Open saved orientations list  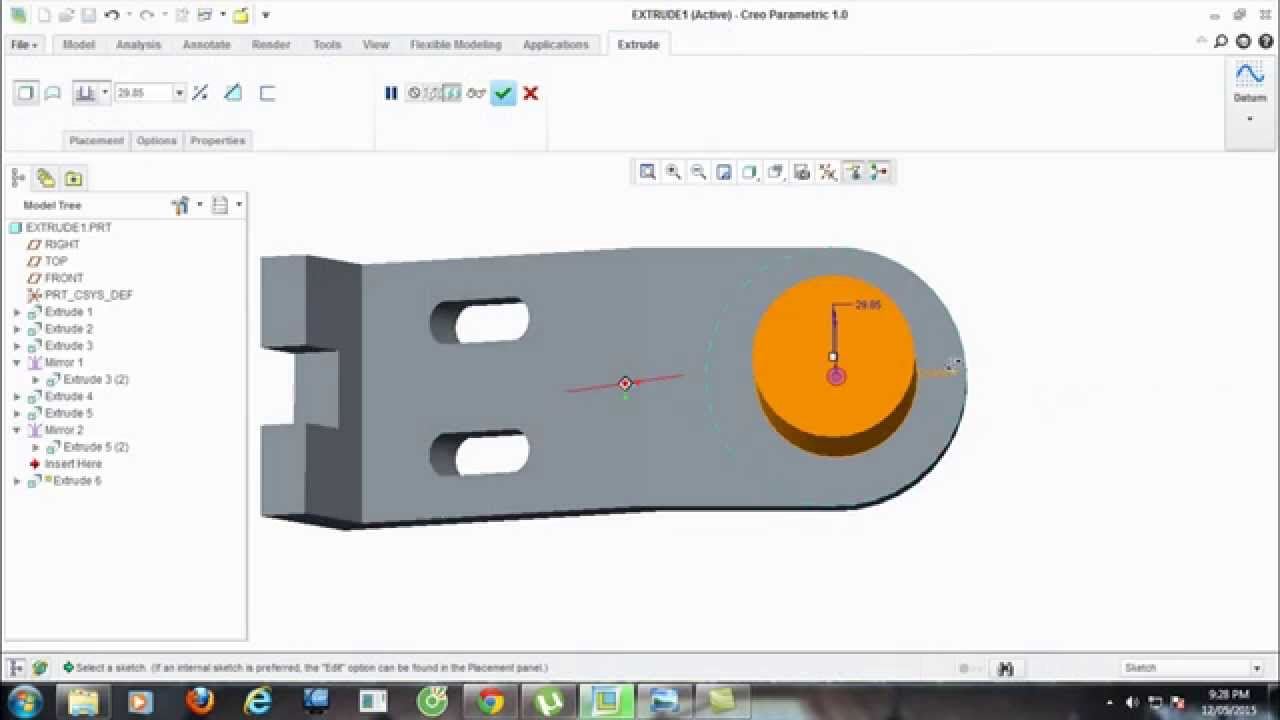[776, 172]
